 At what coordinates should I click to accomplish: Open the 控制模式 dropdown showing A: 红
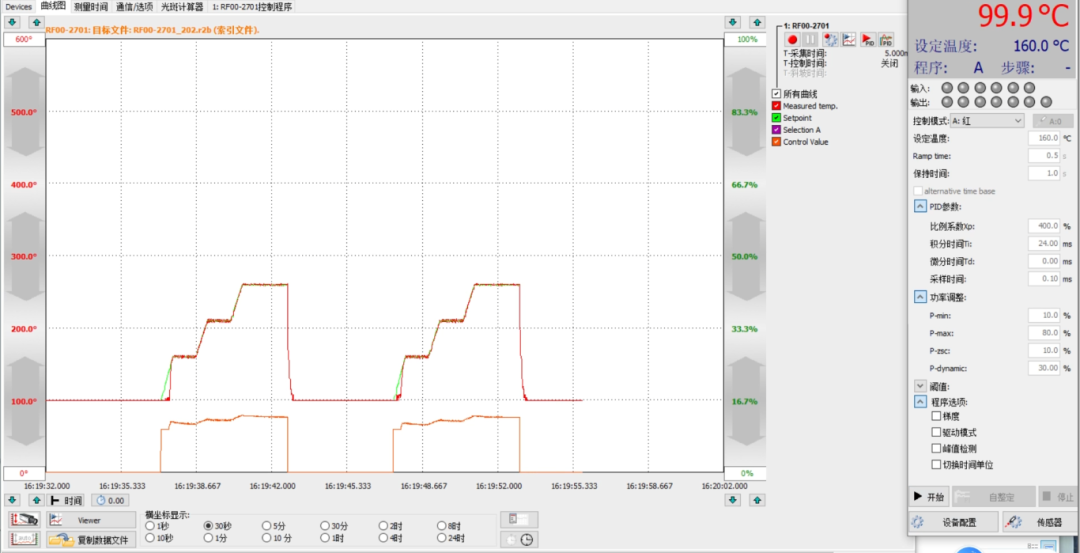click(x=988, y=121)
